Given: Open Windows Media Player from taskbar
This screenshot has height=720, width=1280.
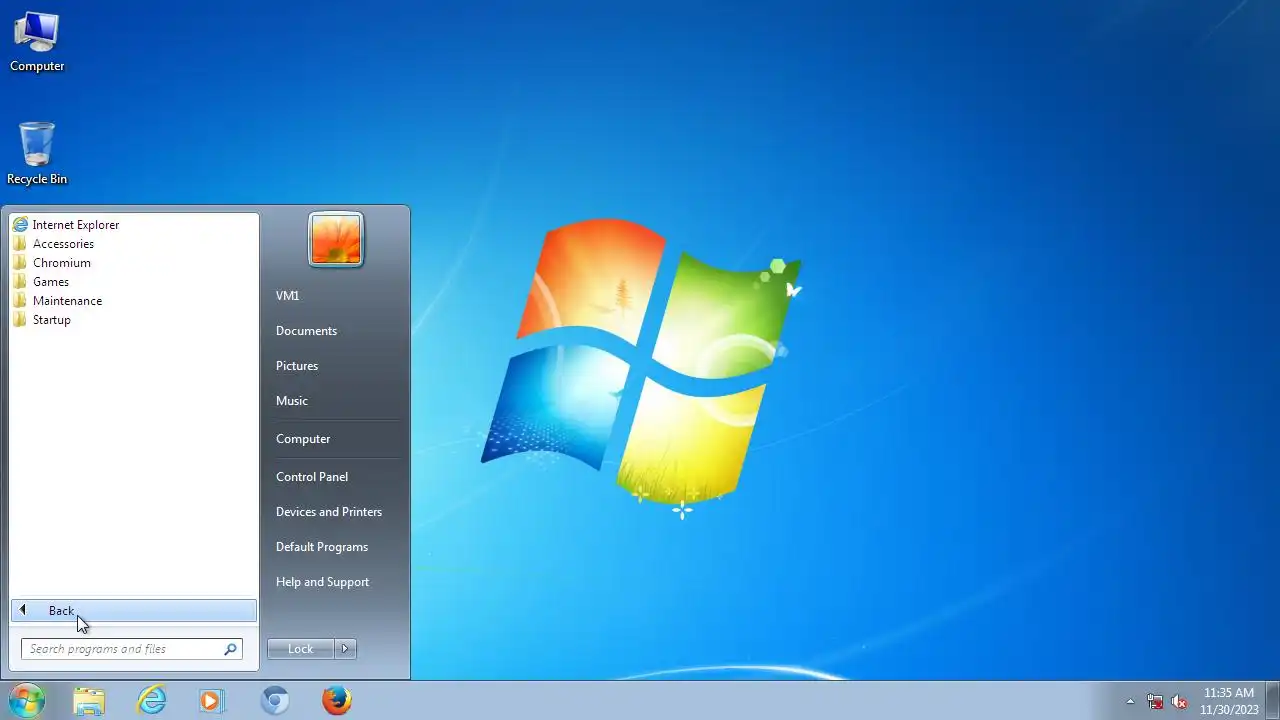Looking at the screenshot, I should 213,701.
